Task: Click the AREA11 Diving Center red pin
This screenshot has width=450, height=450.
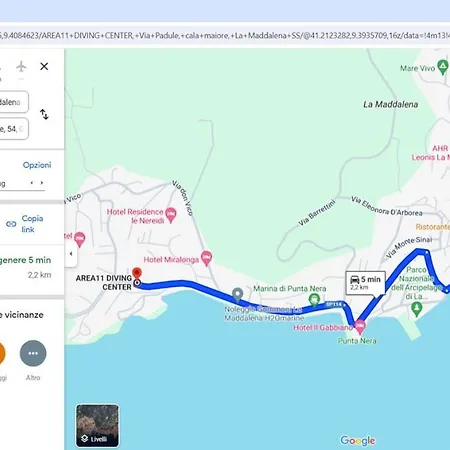Action: pyautogui.click(x=137, y=274)
